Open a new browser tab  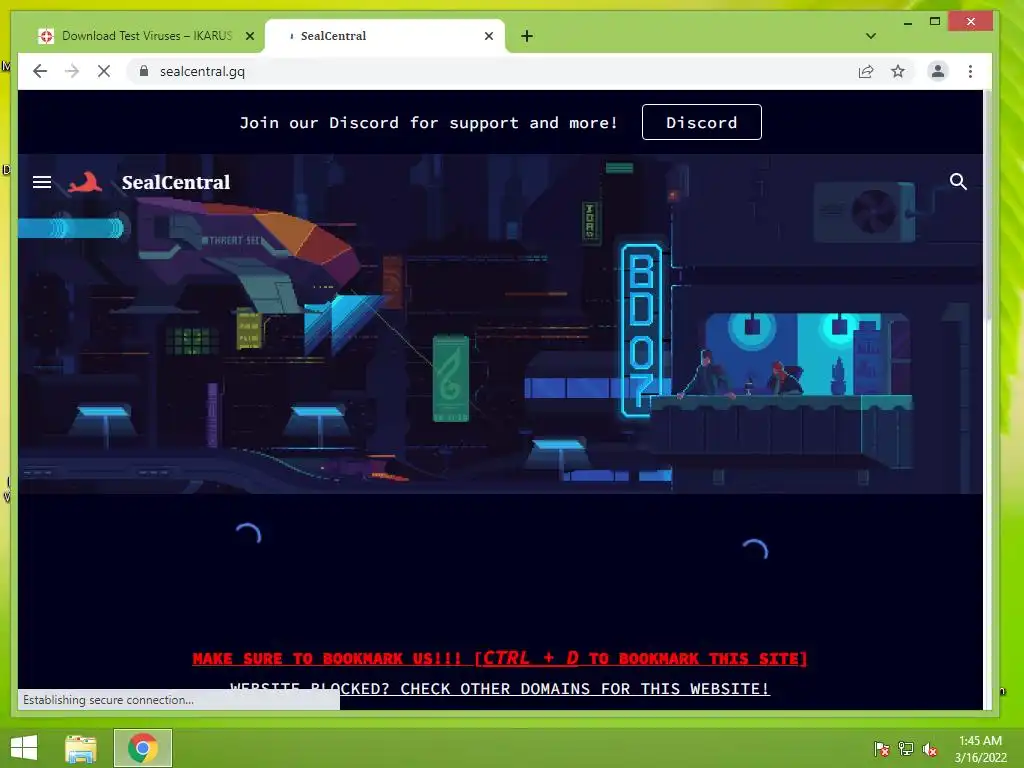pyautogui.click(x=527, y=36)
